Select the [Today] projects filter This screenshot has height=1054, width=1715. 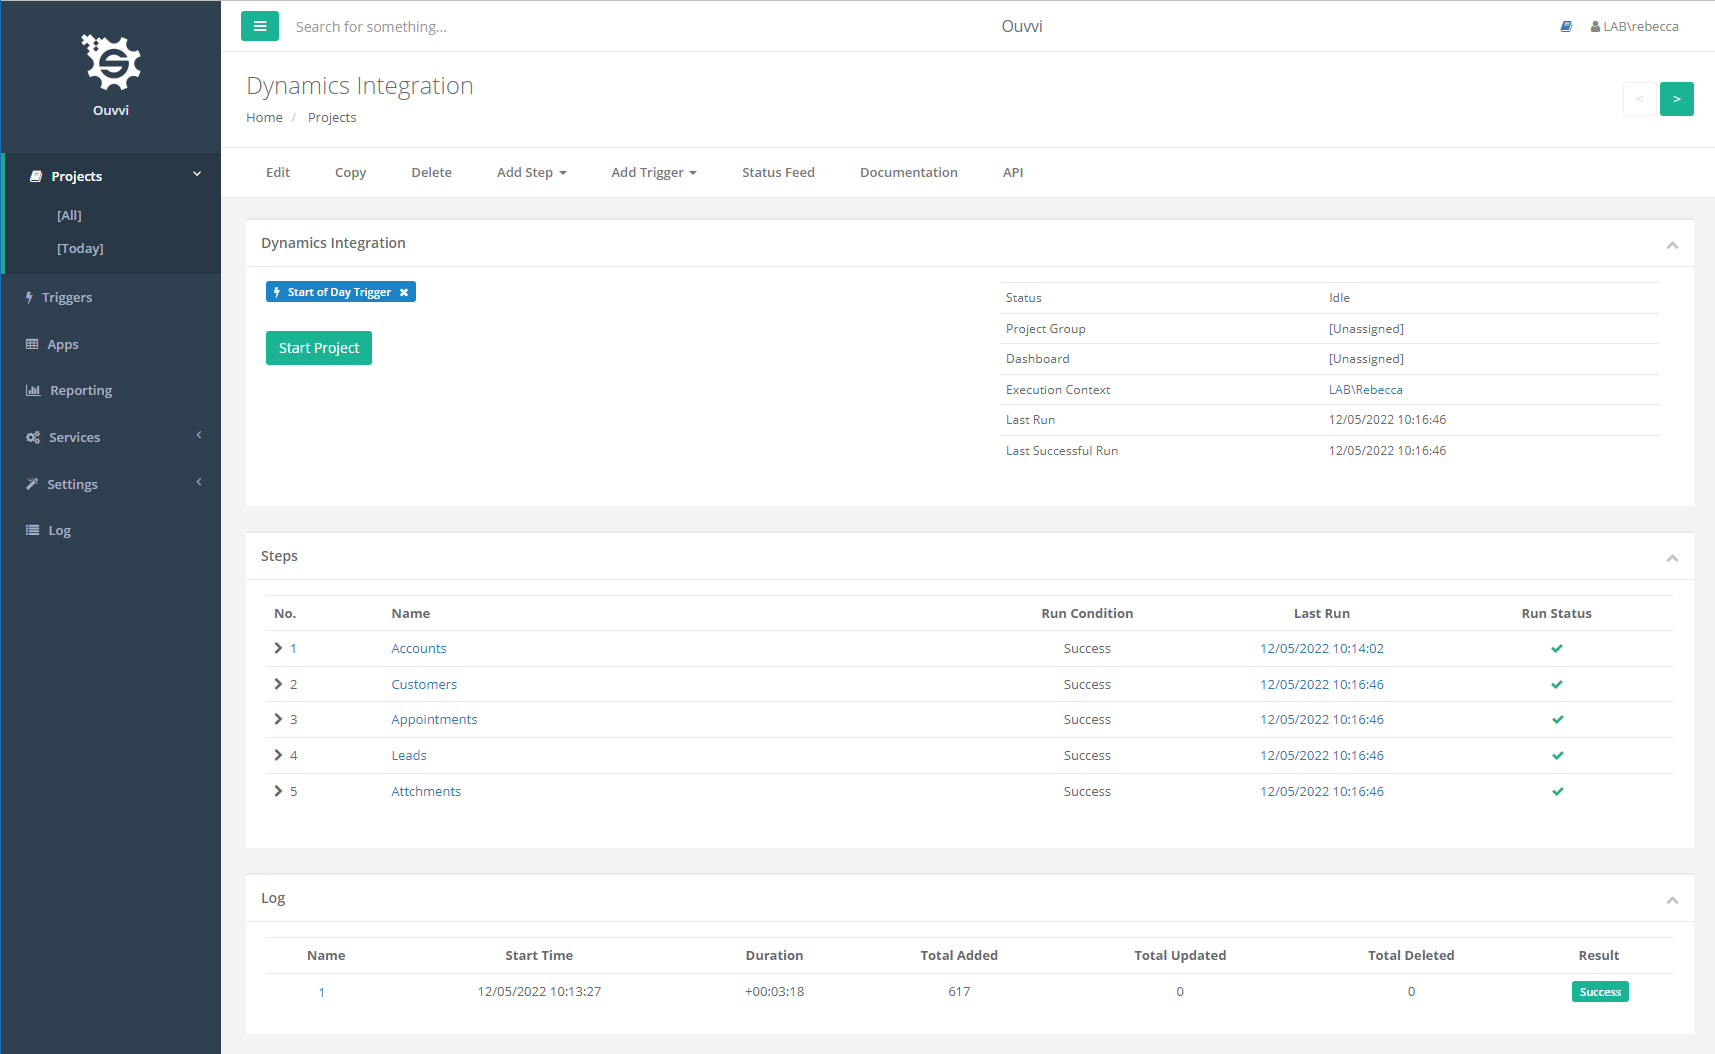80,248
